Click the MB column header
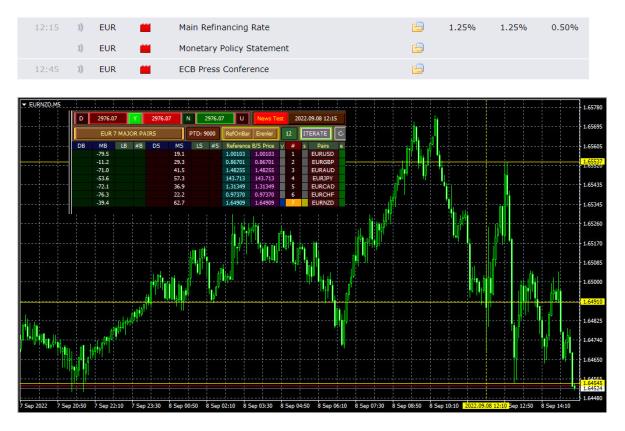The image size is (625, 431). (103, 146)
